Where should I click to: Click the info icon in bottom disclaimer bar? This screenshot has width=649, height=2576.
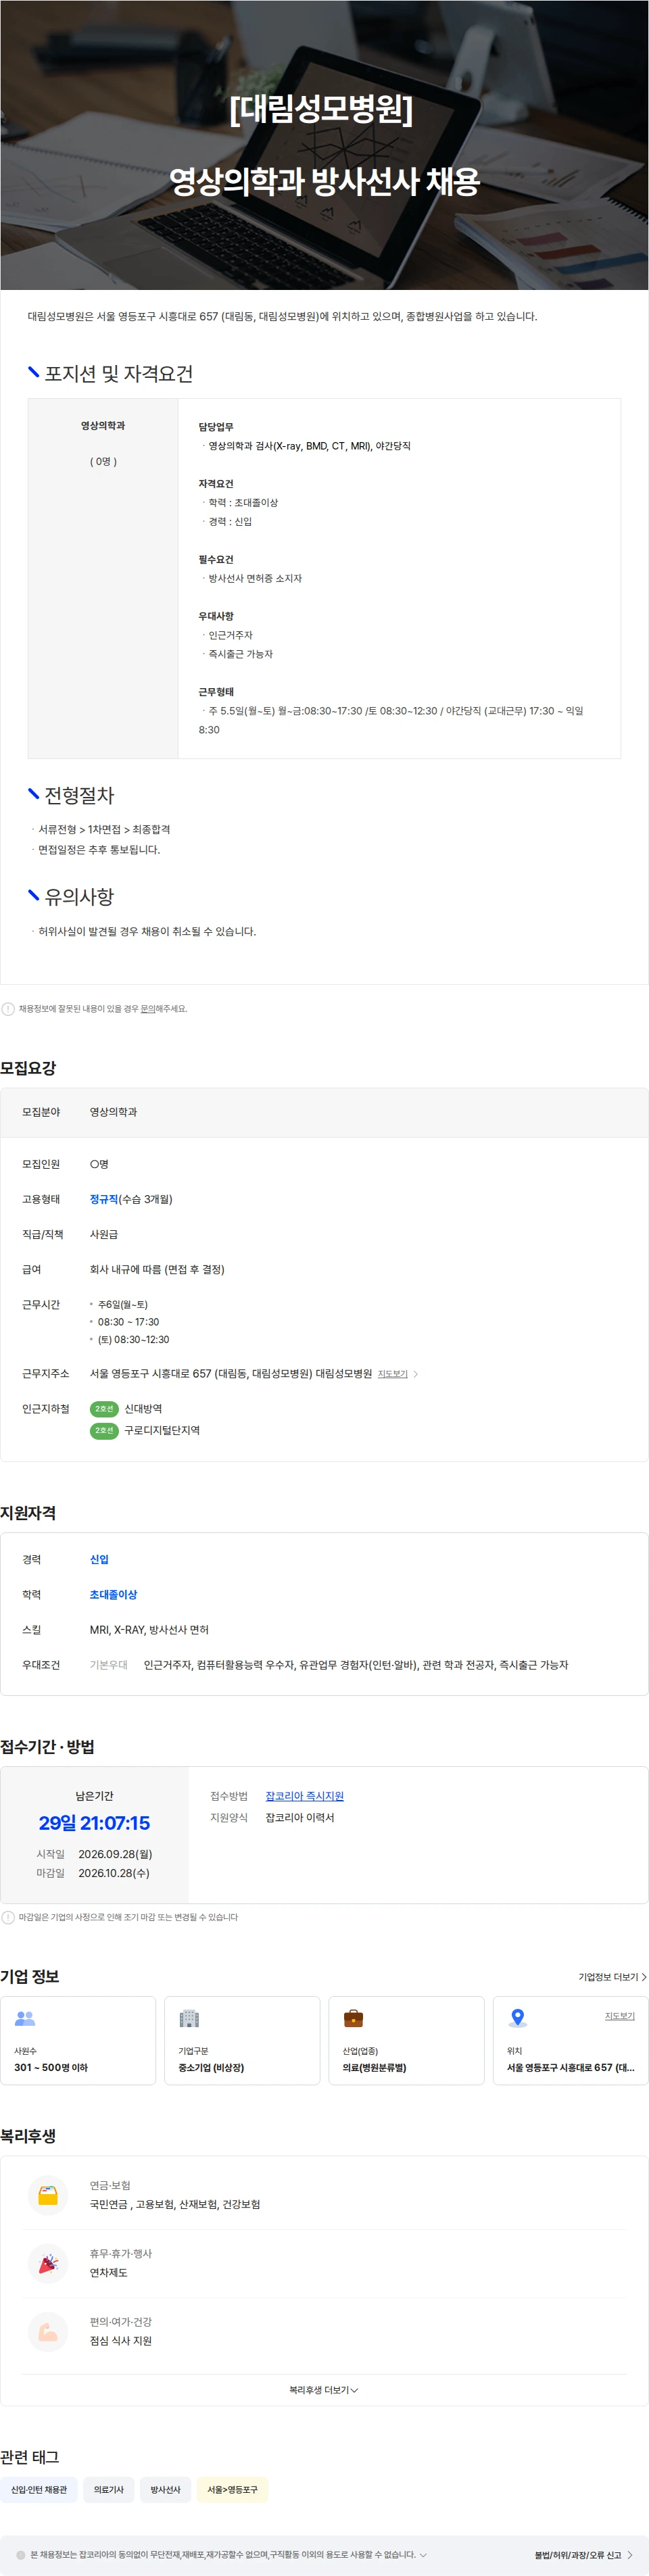pos(21,2554)
